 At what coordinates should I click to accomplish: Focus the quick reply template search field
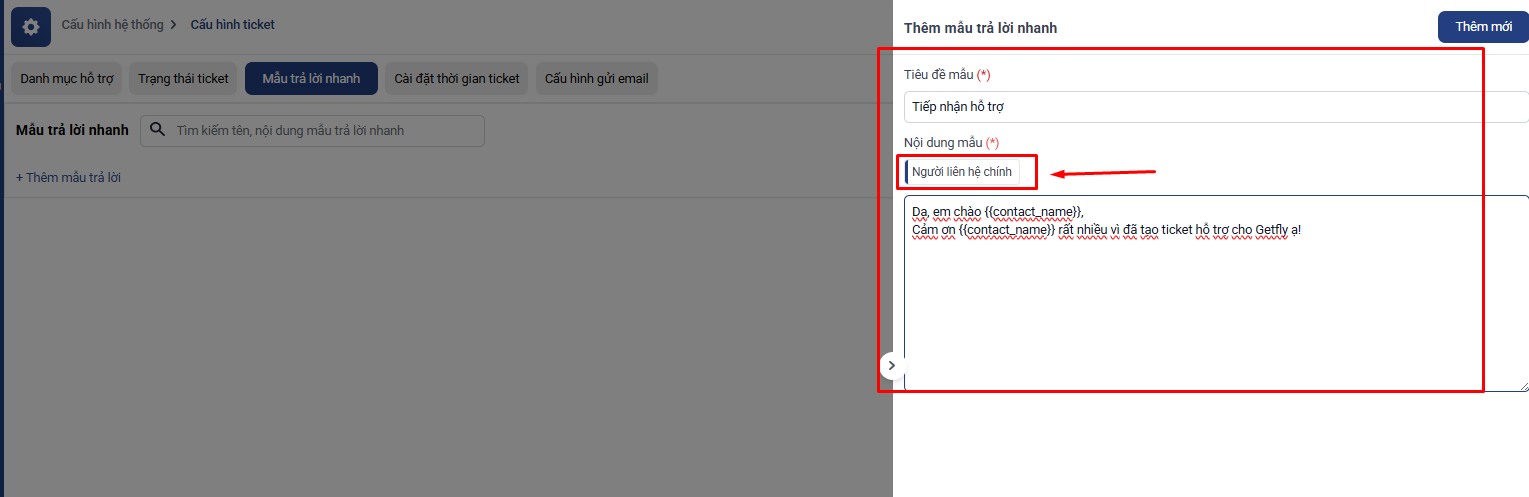325,130
